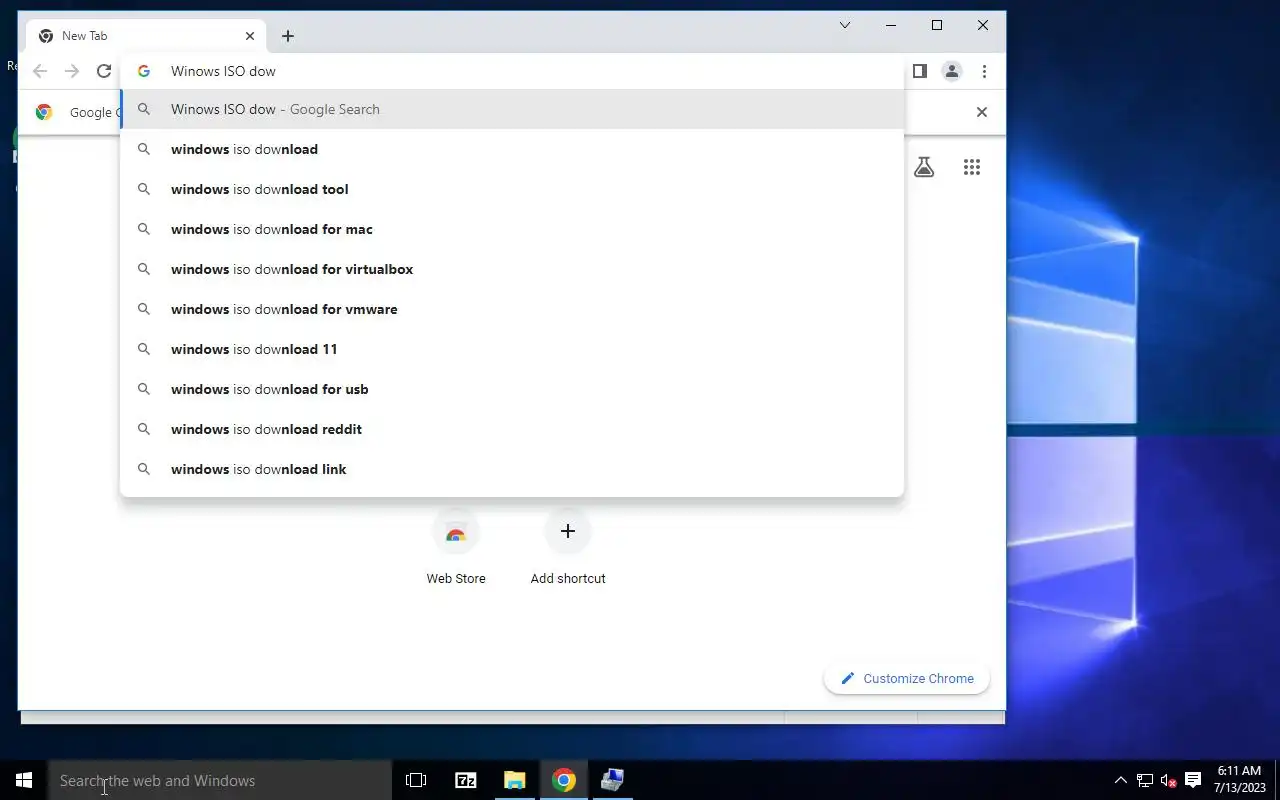The width and height of the screenshot is (1280, 800).
Task: Click 'Search the web and Windows' box
Action: tap(220, 780)
